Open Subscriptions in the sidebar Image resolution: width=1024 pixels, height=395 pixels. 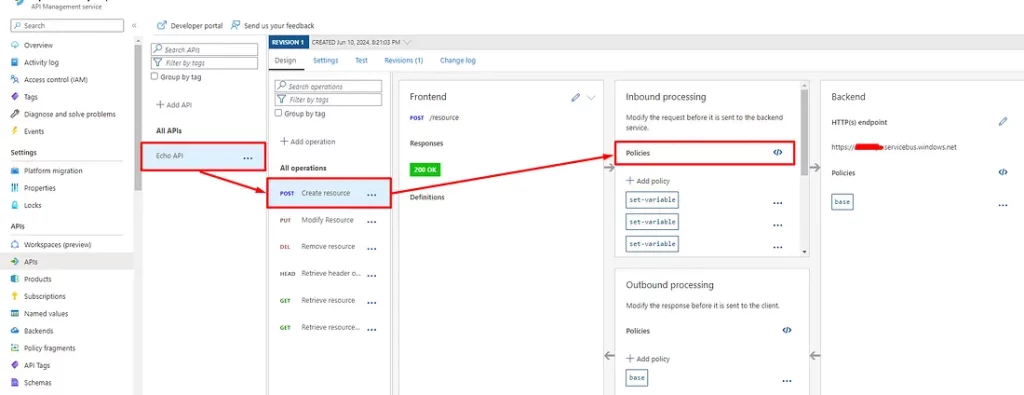tap(44, 296)
